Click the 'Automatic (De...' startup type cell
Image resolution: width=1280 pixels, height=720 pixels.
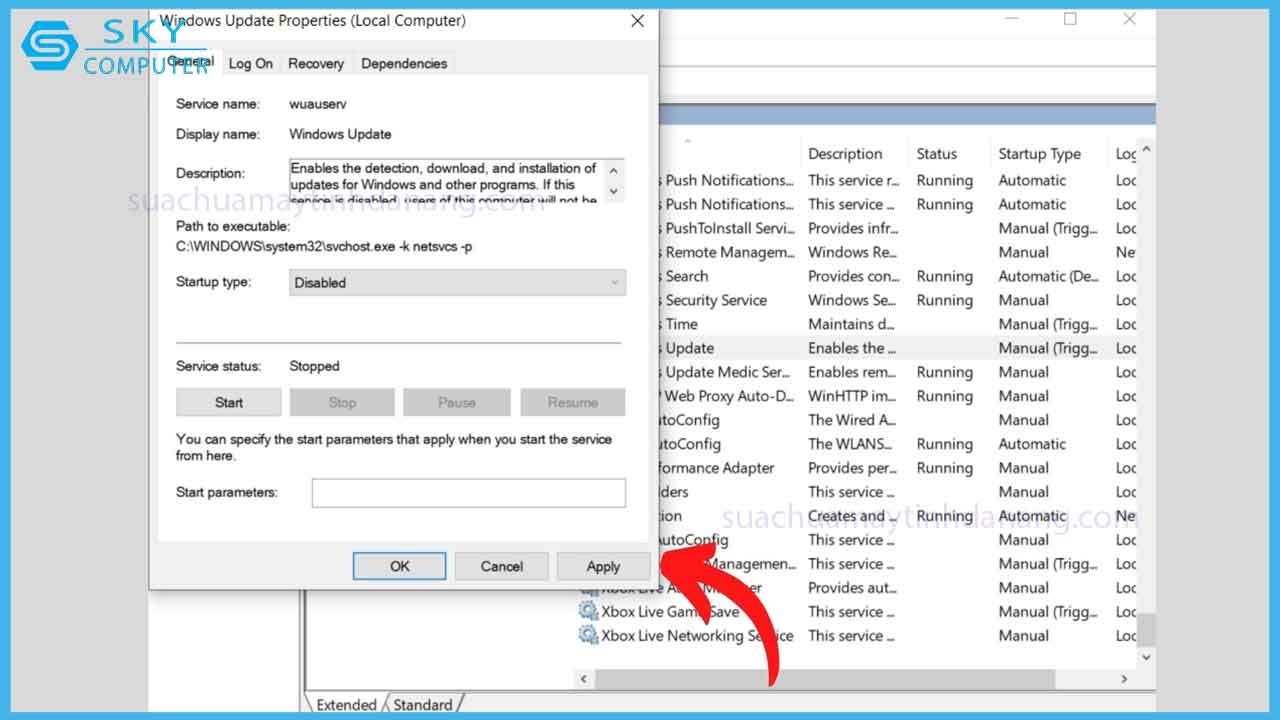pos(1048,276)
